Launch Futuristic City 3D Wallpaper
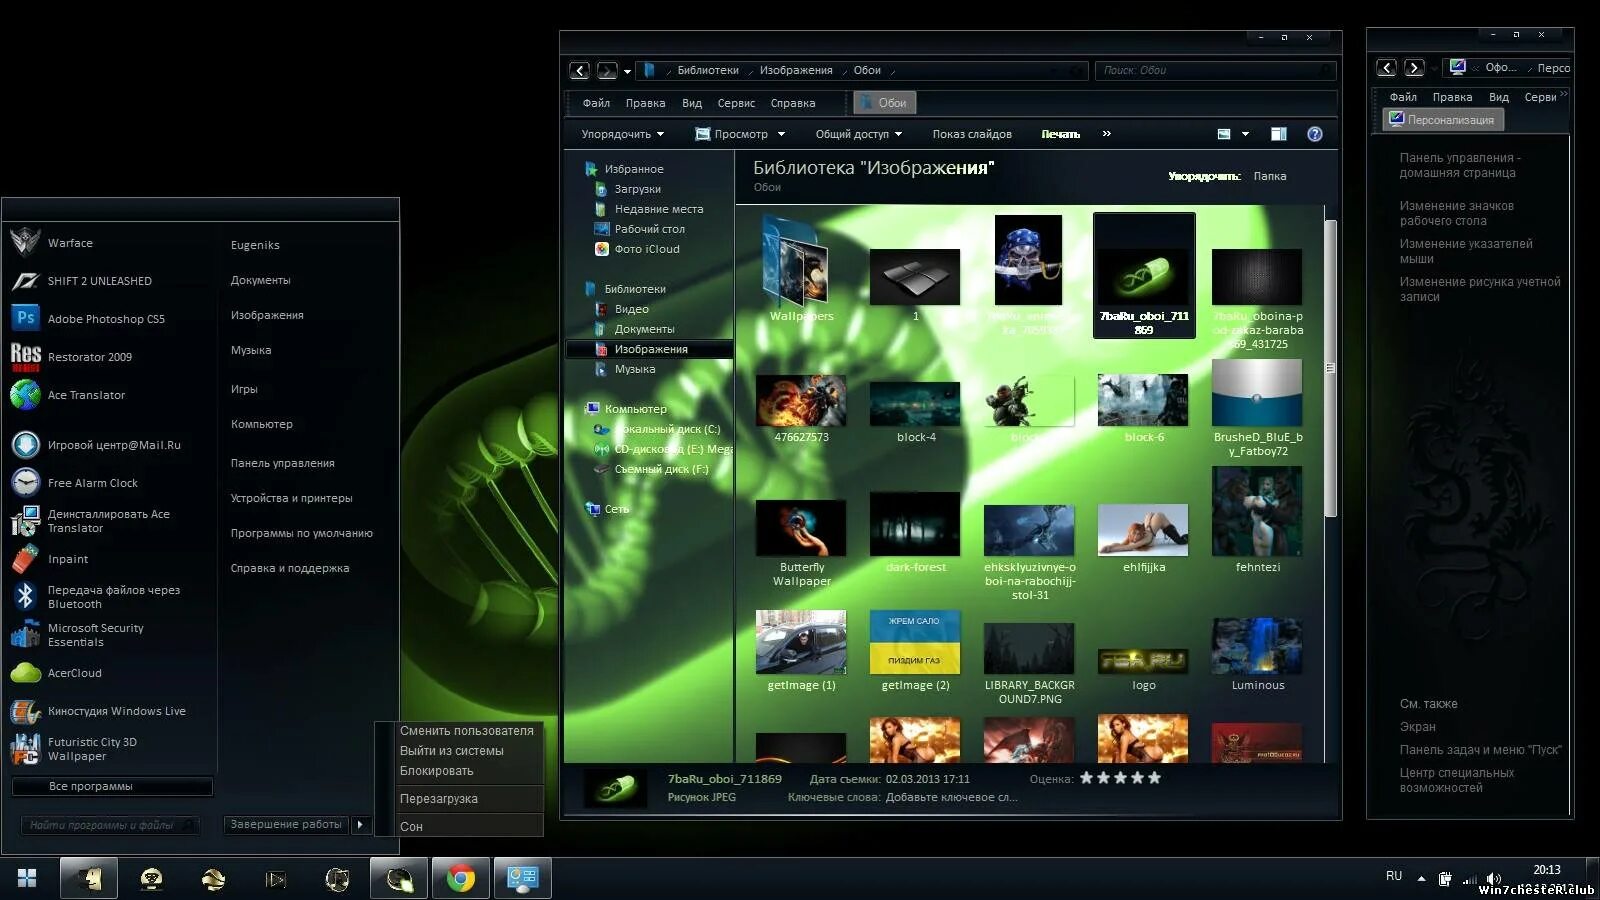Screen dimensions: 1600x900 [75, 749]
